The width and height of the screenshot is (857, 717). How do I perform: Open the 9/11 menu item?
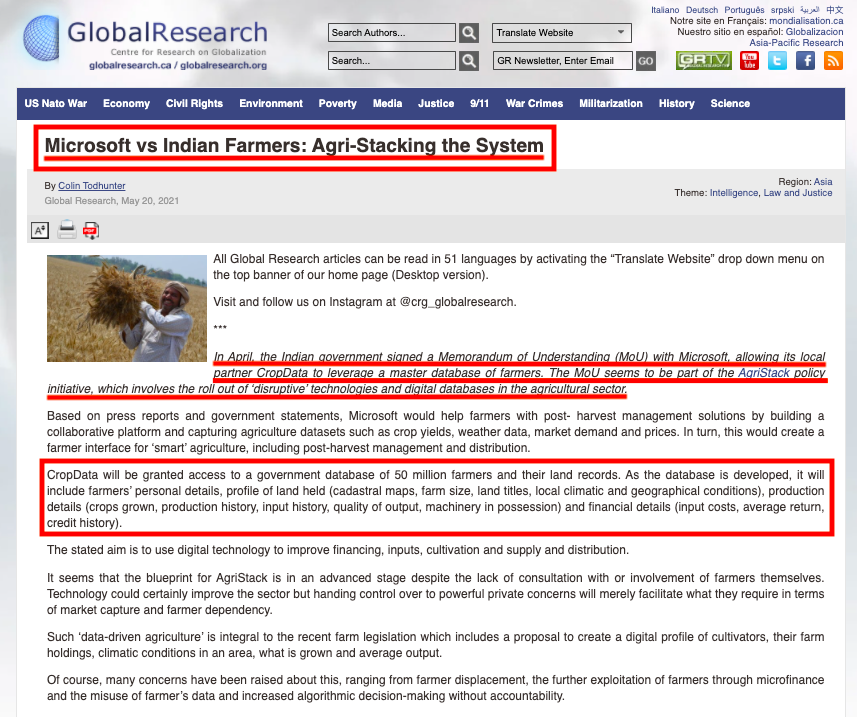coord(479,103)
